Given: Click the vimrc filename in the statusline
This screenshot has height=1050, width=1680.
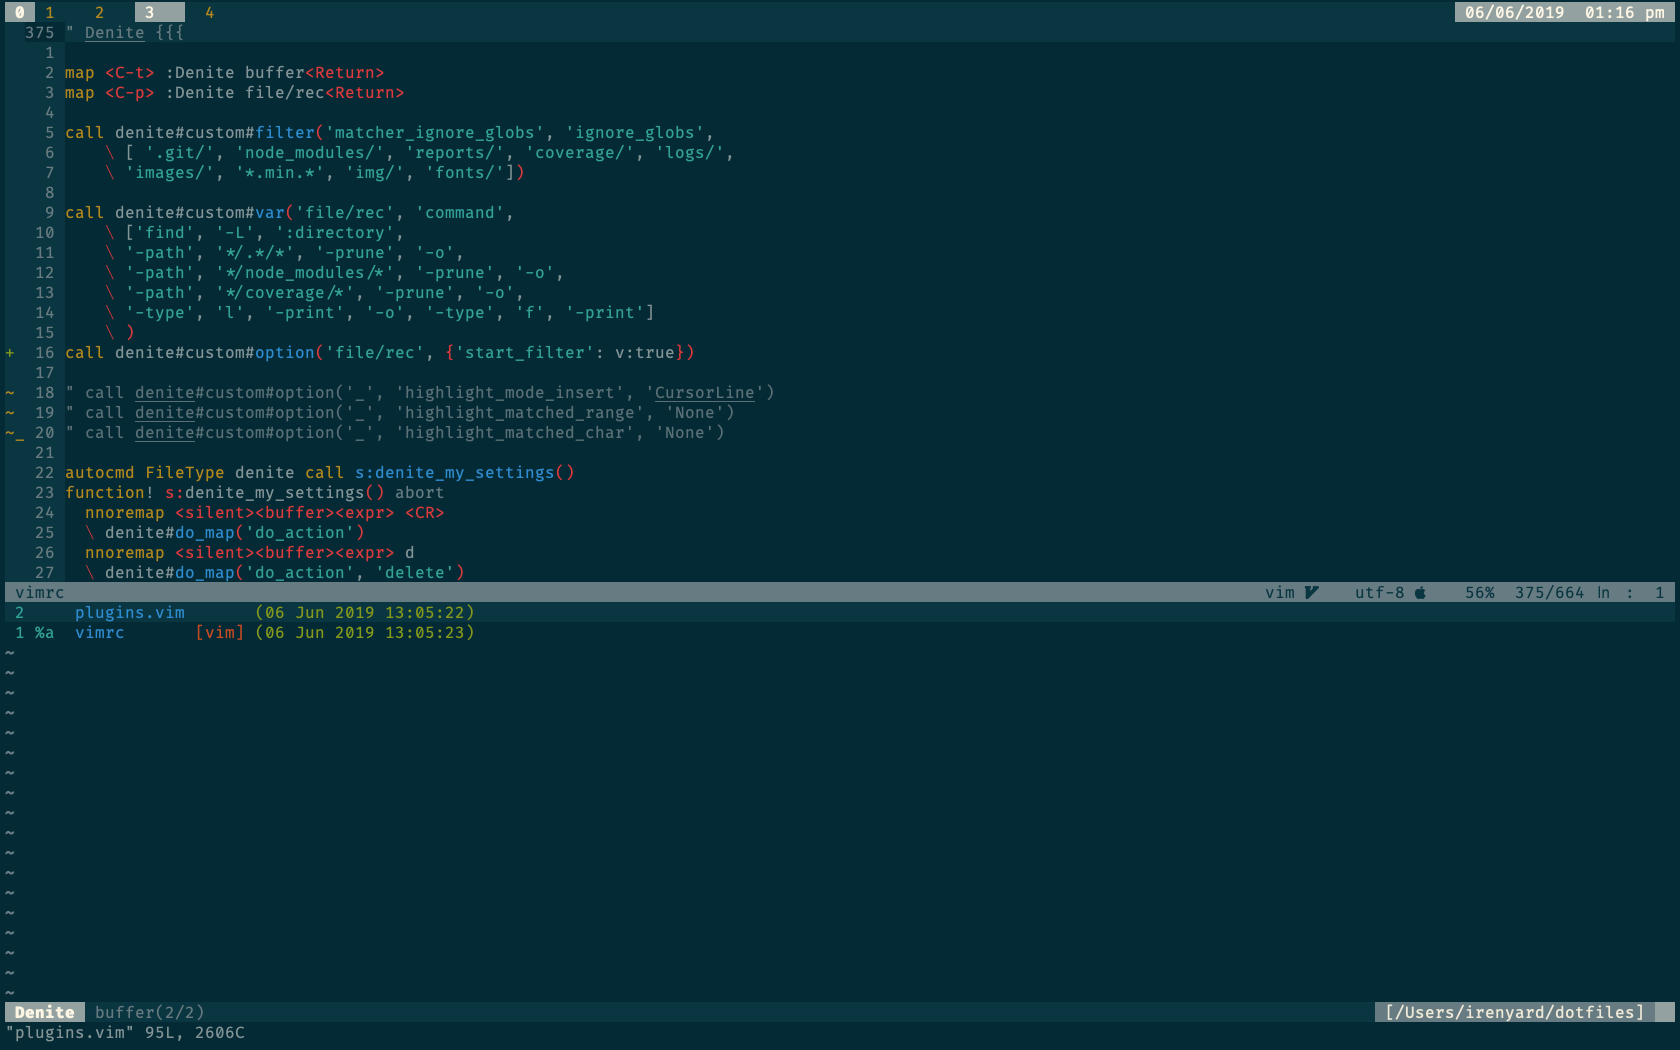Looking at the screenshot, I should [40, 592].
